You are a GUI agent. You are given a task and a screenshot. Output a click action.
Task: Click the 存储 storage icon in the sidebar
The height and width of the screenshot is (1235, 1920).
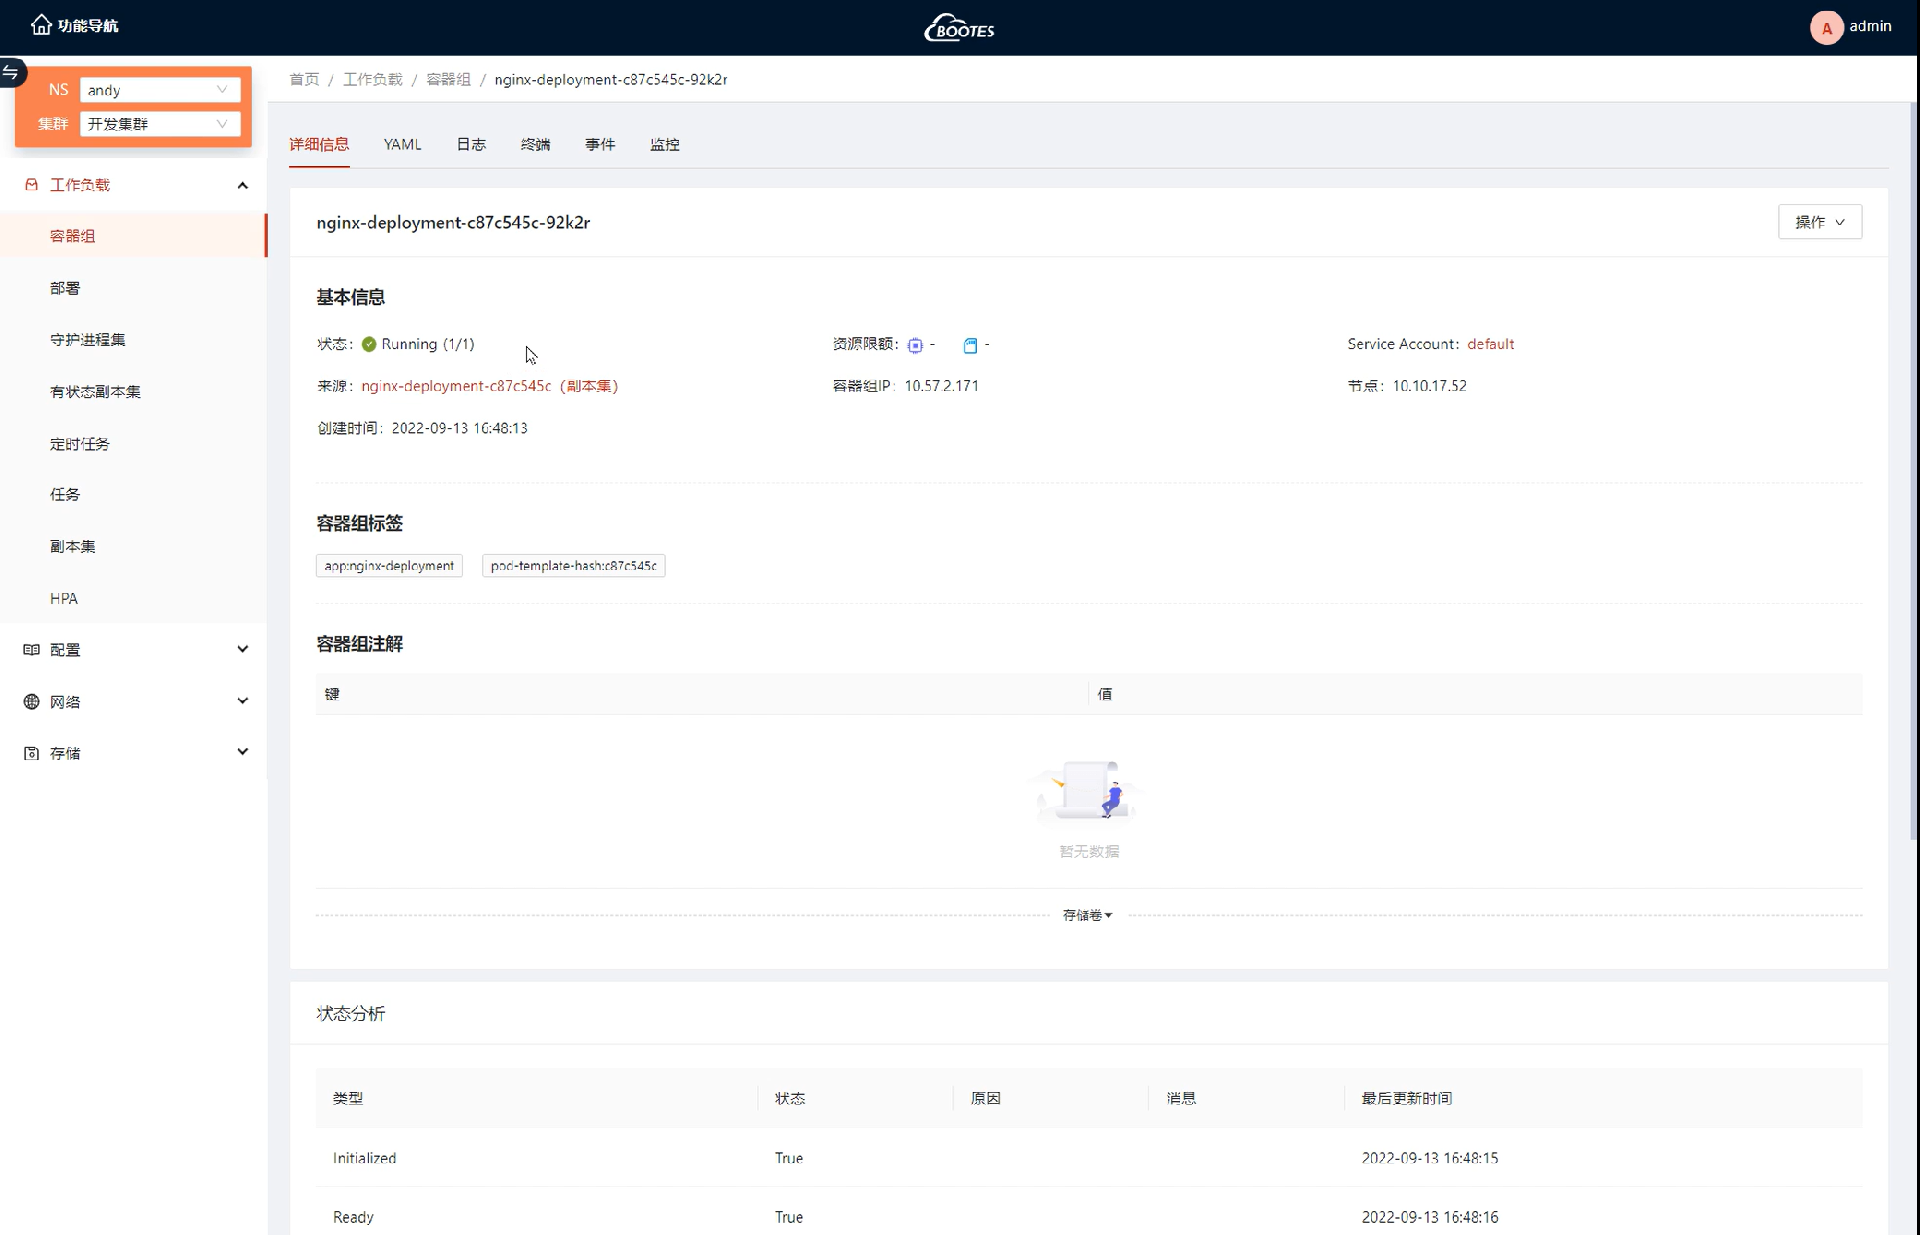point(31,753)
